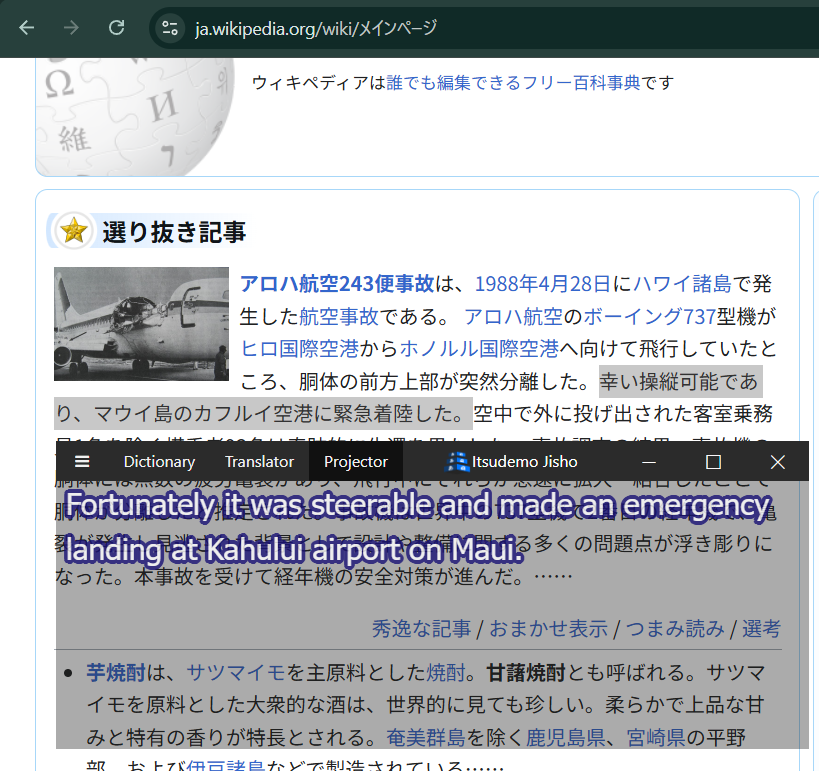Image resolution: width=819 pixels, height=771 pixels.
Task: Open the 選考 link
Action: (762, 629)
